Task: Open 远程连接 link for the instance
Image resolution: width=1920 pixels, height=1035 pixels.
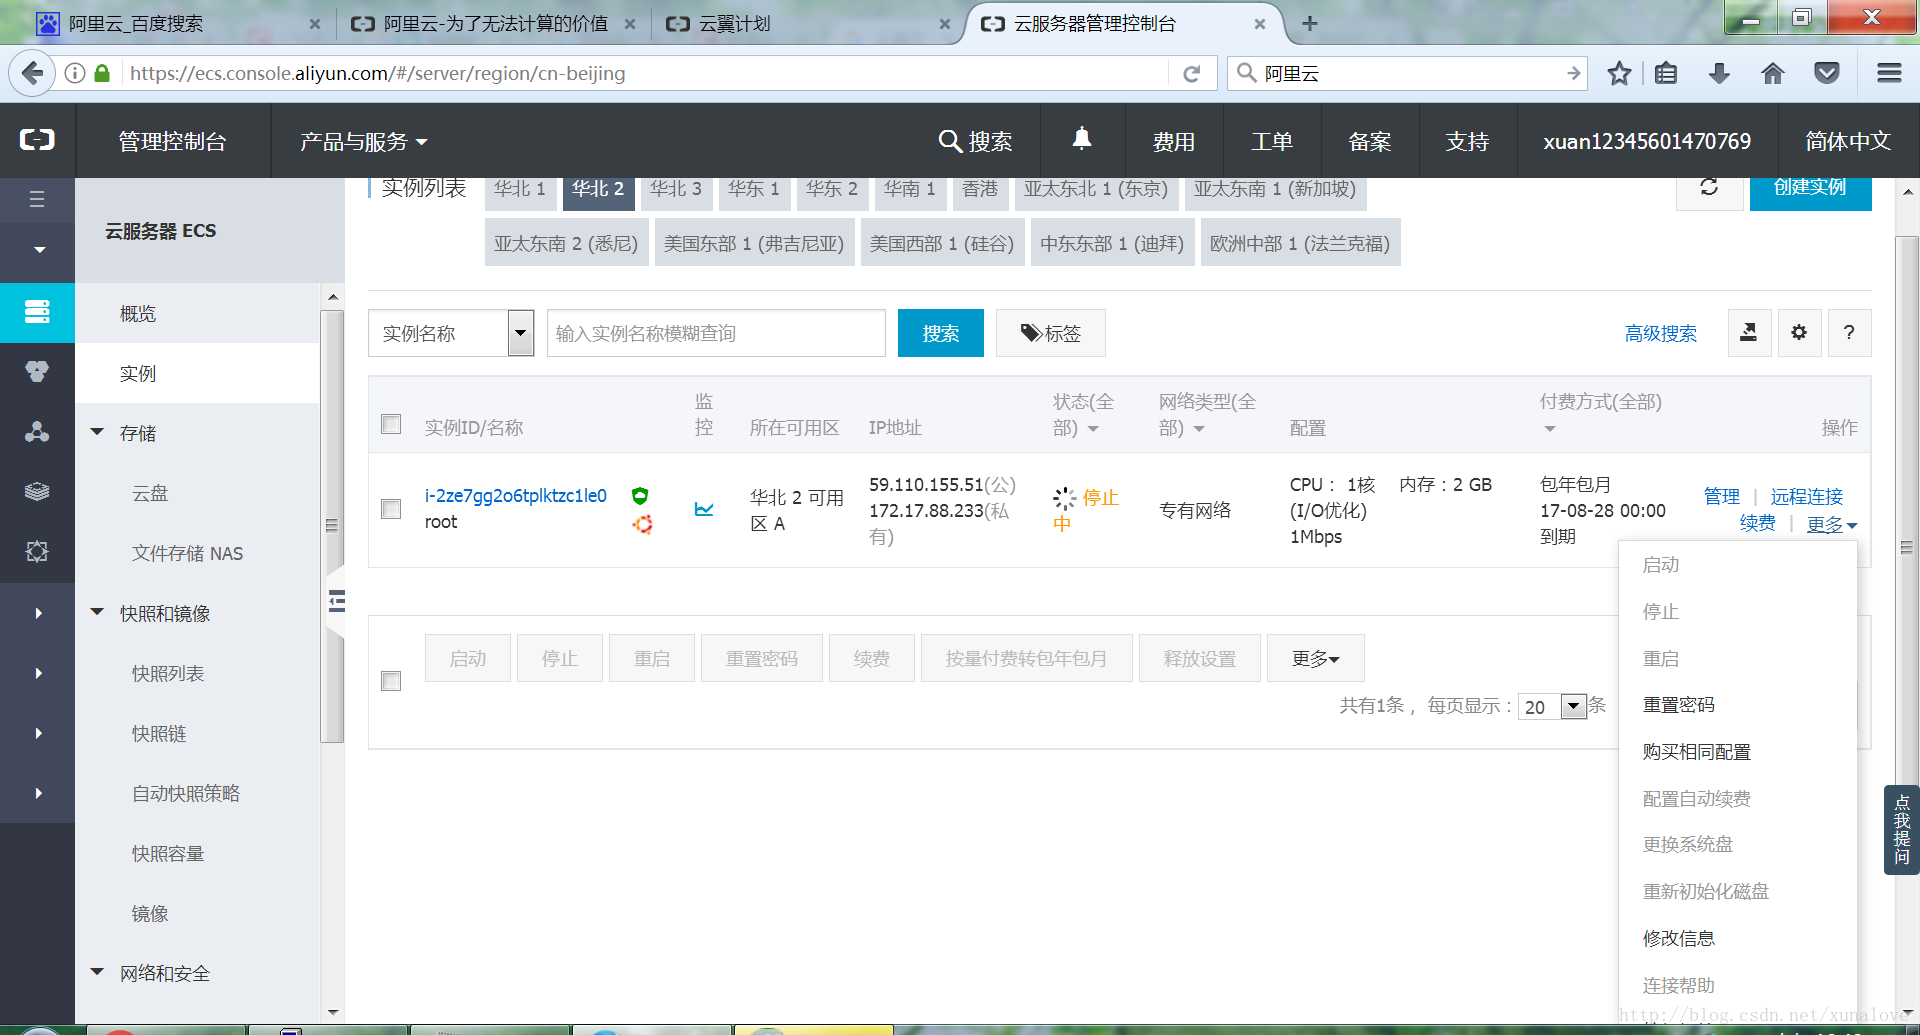Action: click(x=1806, y=496)
